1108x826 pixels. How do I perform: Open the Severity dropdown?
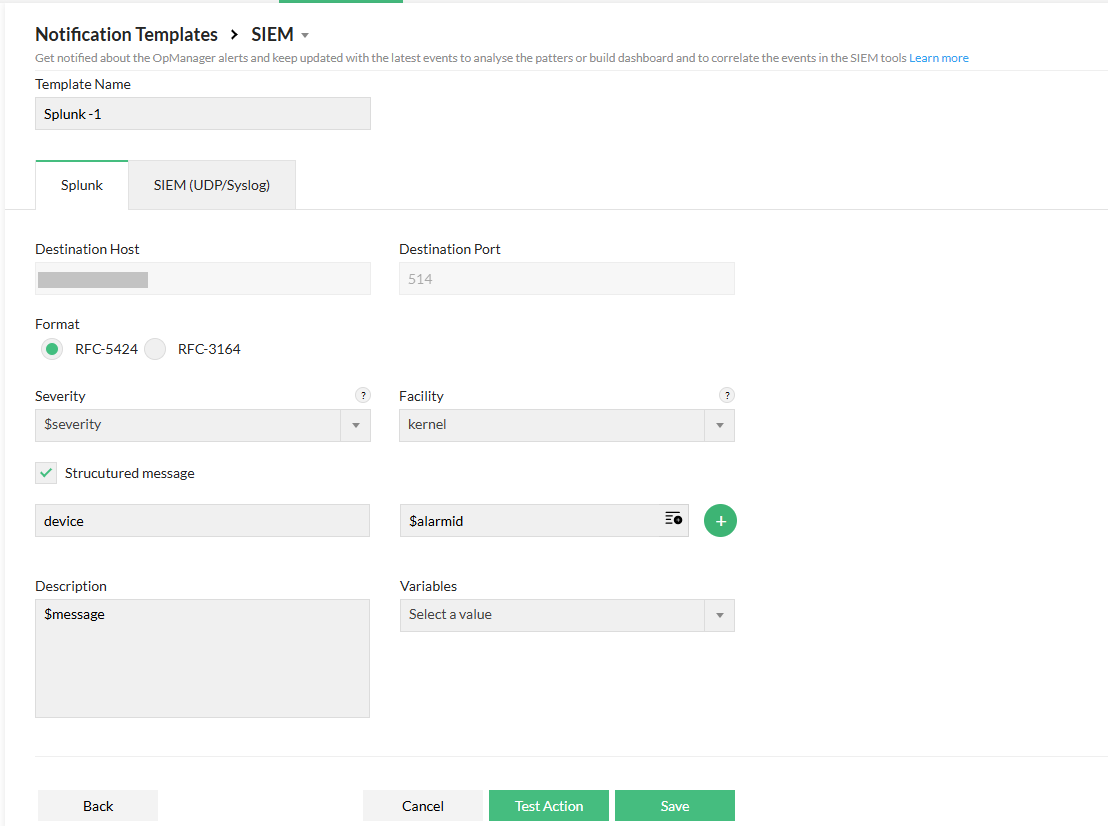[x=356, y=425]
